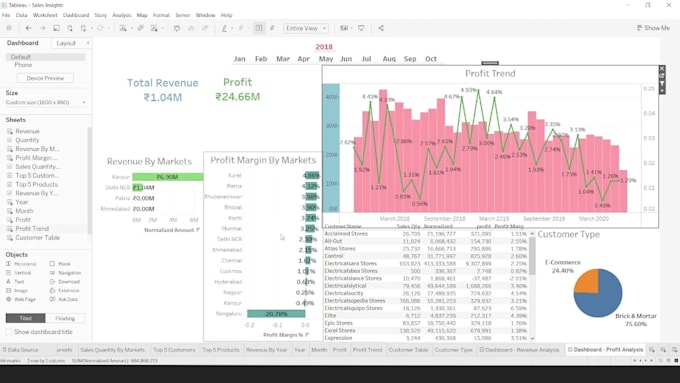Image resolution: width=680 pixels, height=383 pixels.
Task: Open the dashboard Size dropdown
Action: (46, 102)
